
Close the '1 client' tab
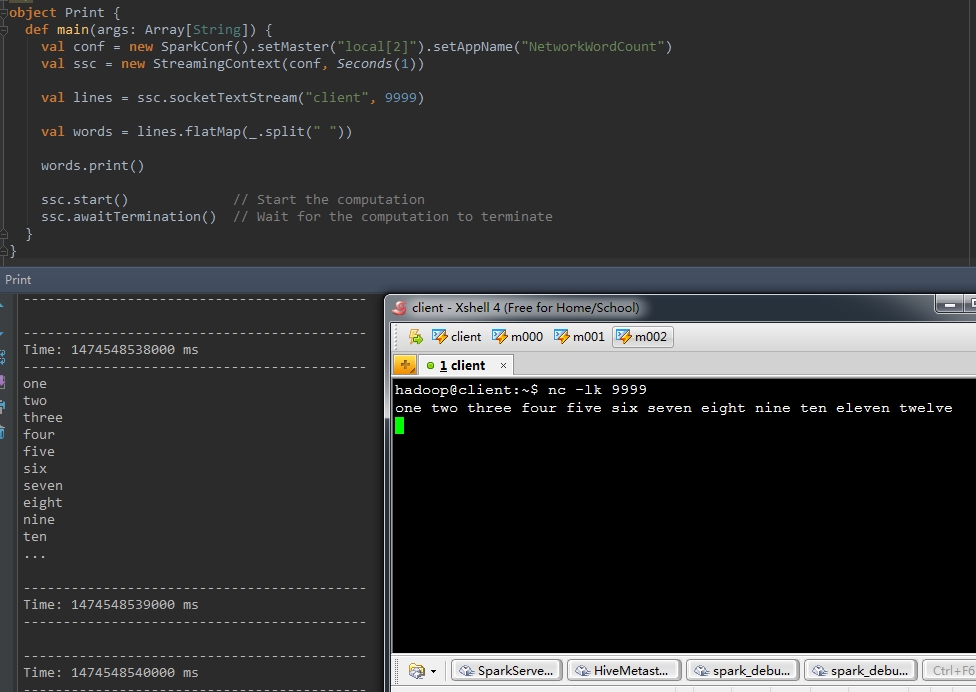(x=503, y=365)
